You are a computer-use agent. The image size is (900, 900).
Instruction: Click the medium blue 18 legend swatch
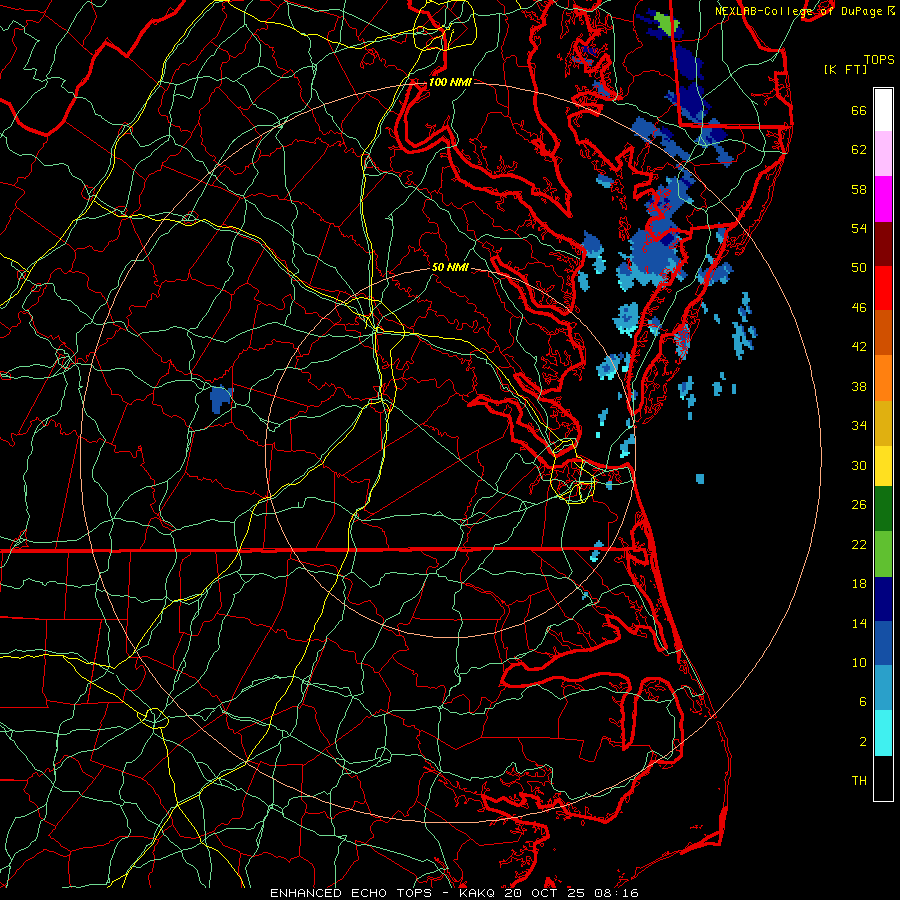click(883, 643)
